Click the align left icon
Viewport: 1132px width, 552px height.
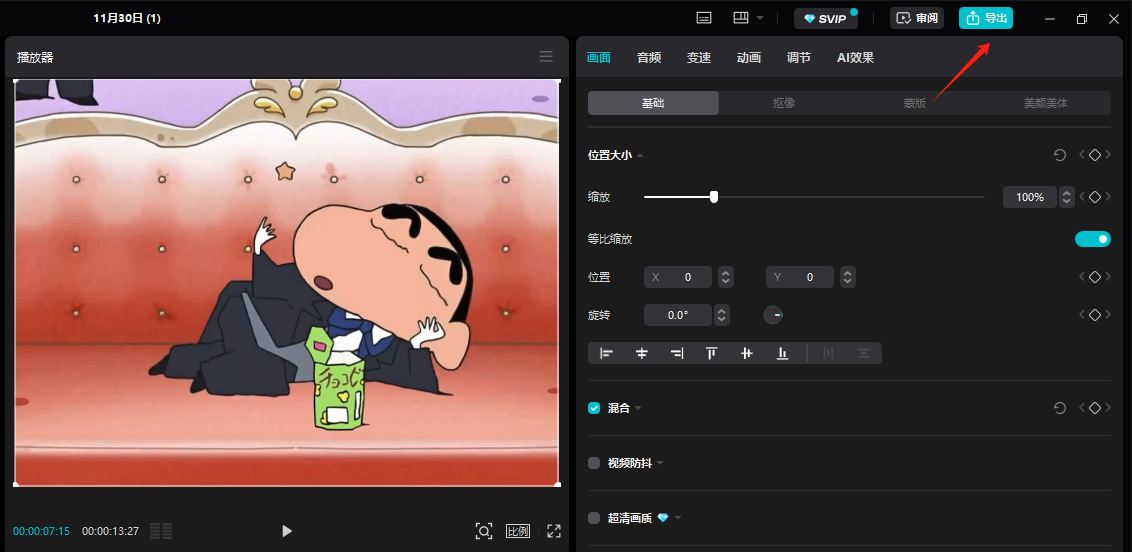click(606, 354)
